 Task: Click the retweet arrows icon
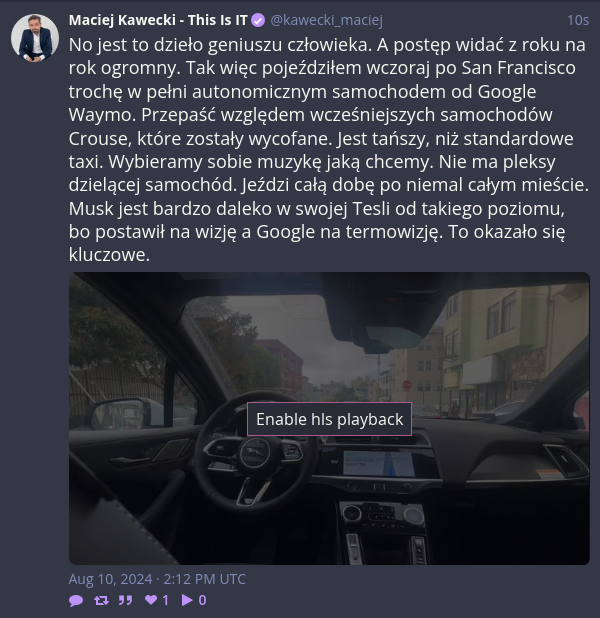[x=101, y=600]
